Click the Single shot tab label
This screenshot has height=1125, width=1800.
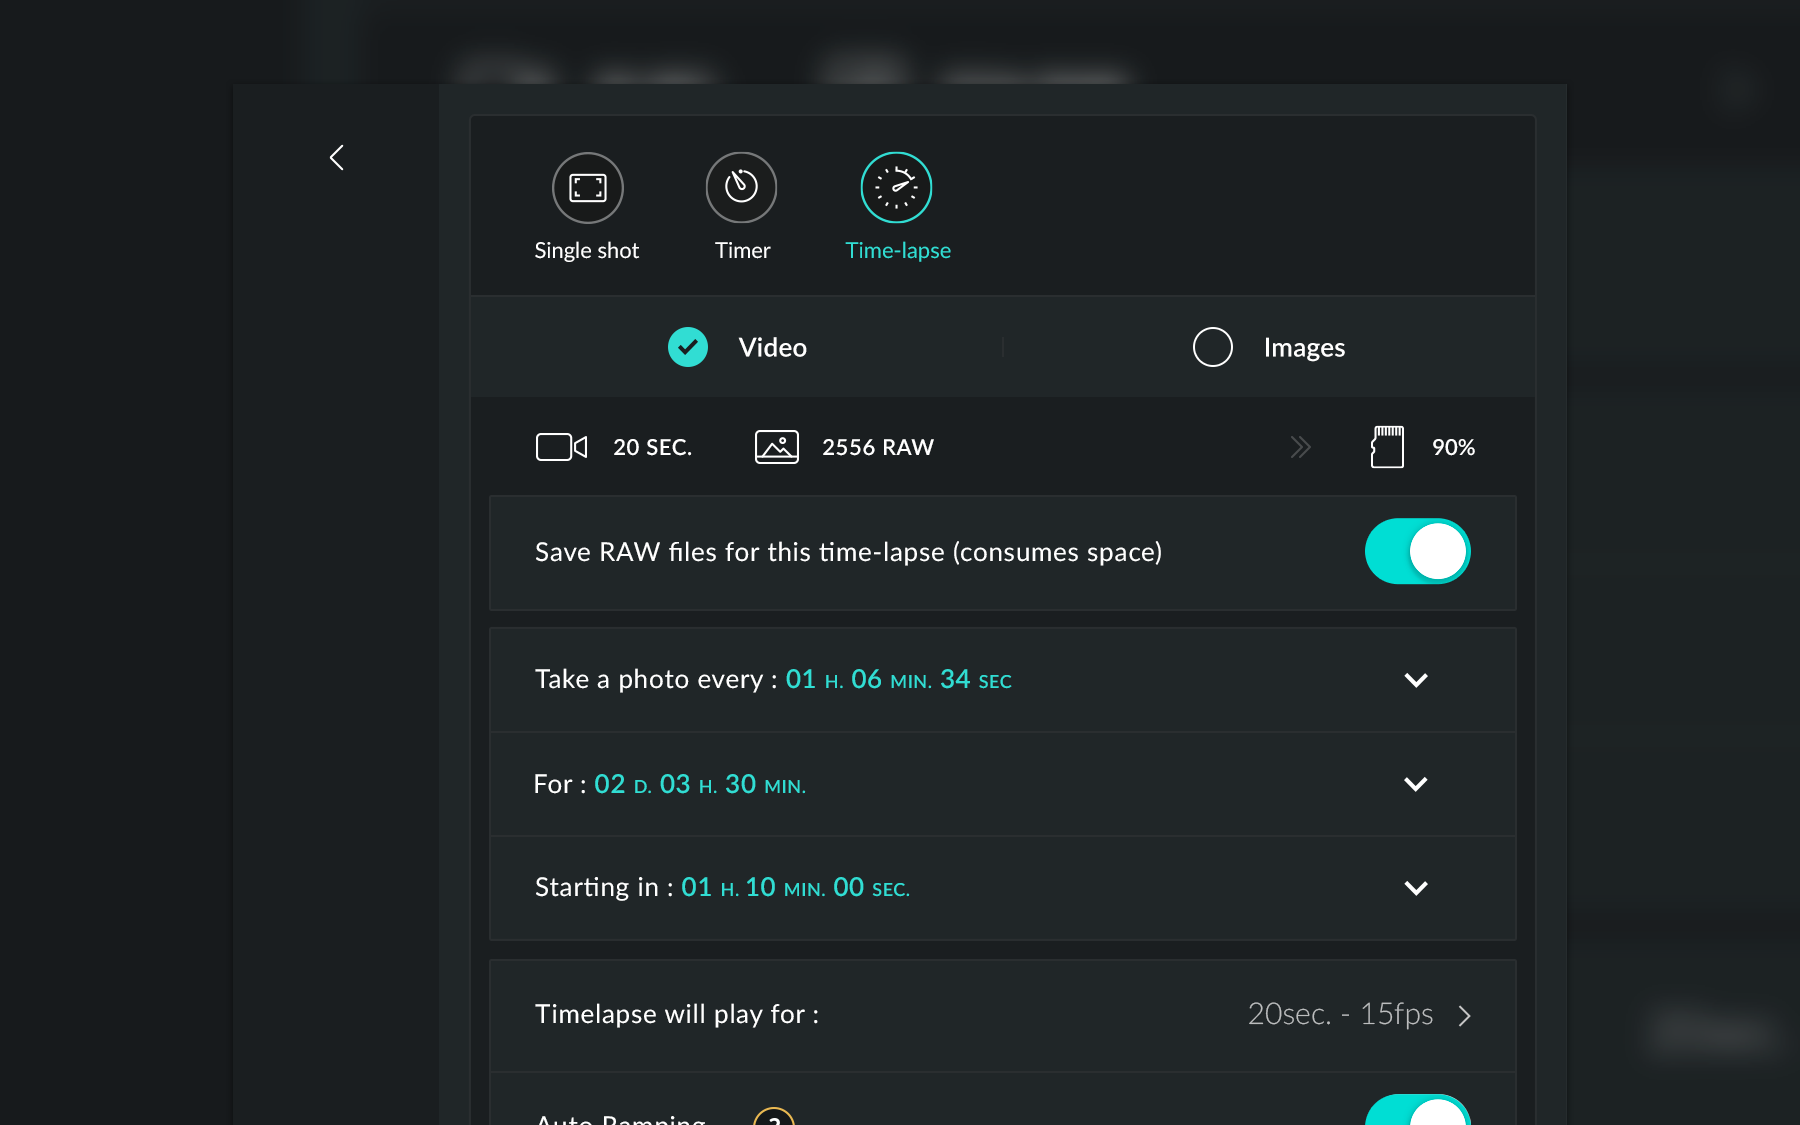(586, 251)
